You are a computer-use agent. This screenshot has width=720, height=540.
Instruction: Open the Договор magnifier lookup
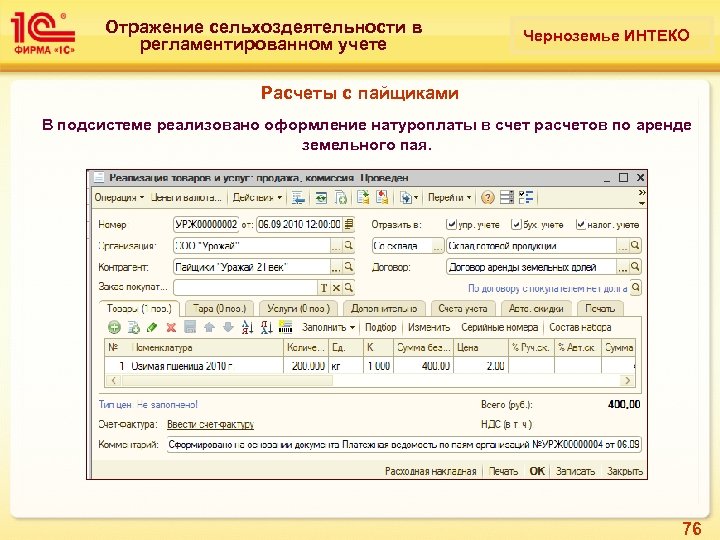coord(635,266)
